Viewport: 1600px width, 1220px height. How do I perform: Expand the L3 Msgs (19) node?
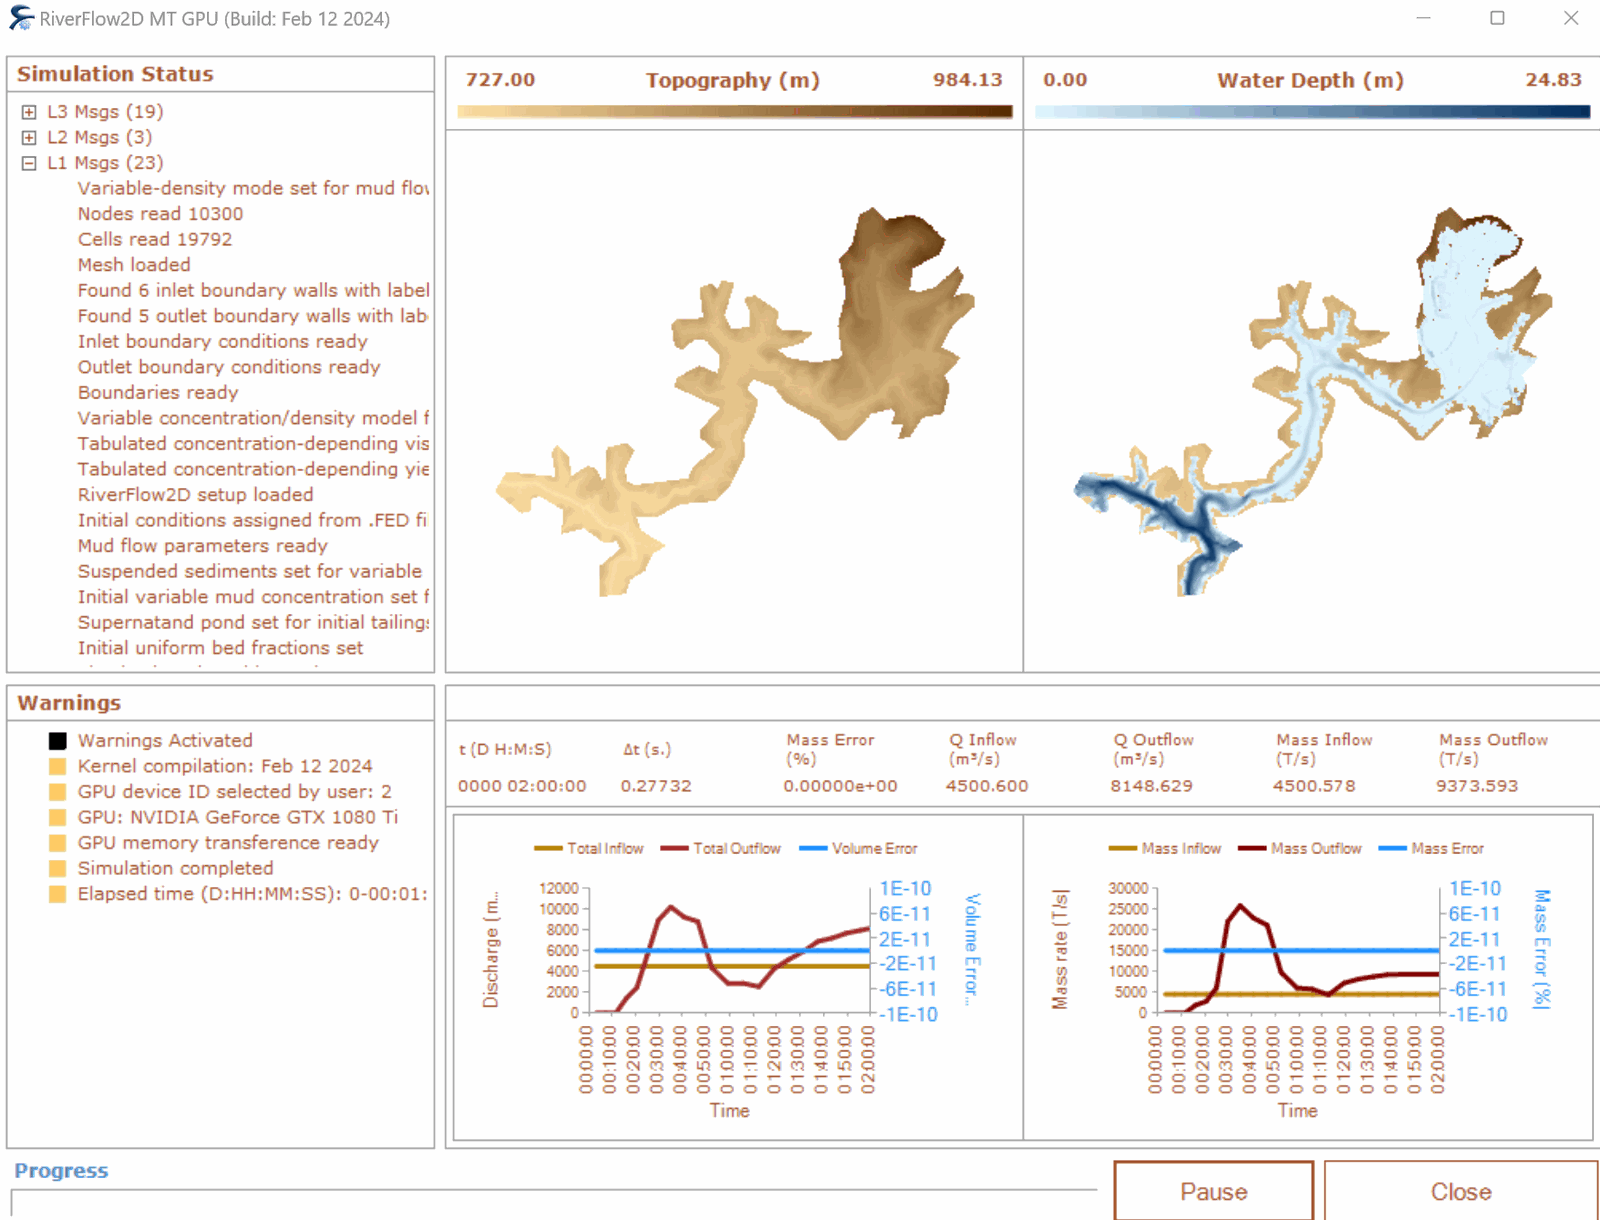[x=29, y=112]
